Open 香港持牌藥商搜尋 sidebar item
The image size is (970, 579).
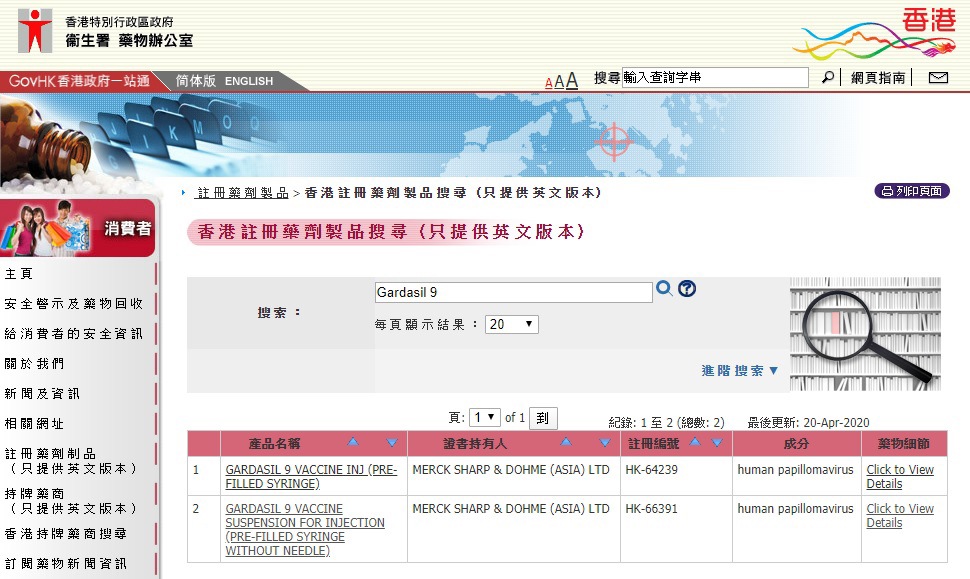[x=66, y=533]
